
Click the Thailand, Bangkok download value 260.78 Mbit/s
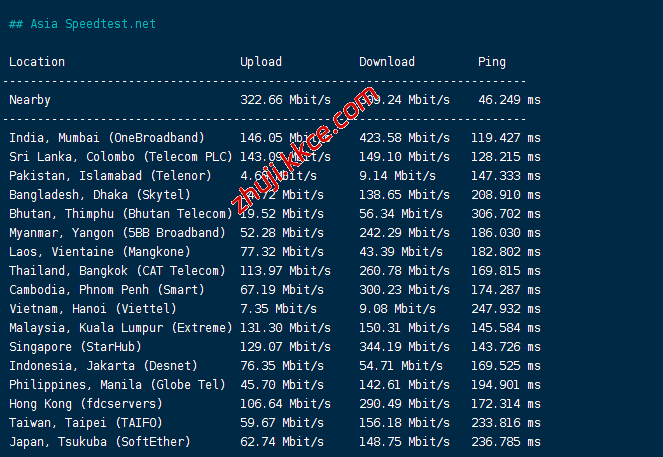404,271
